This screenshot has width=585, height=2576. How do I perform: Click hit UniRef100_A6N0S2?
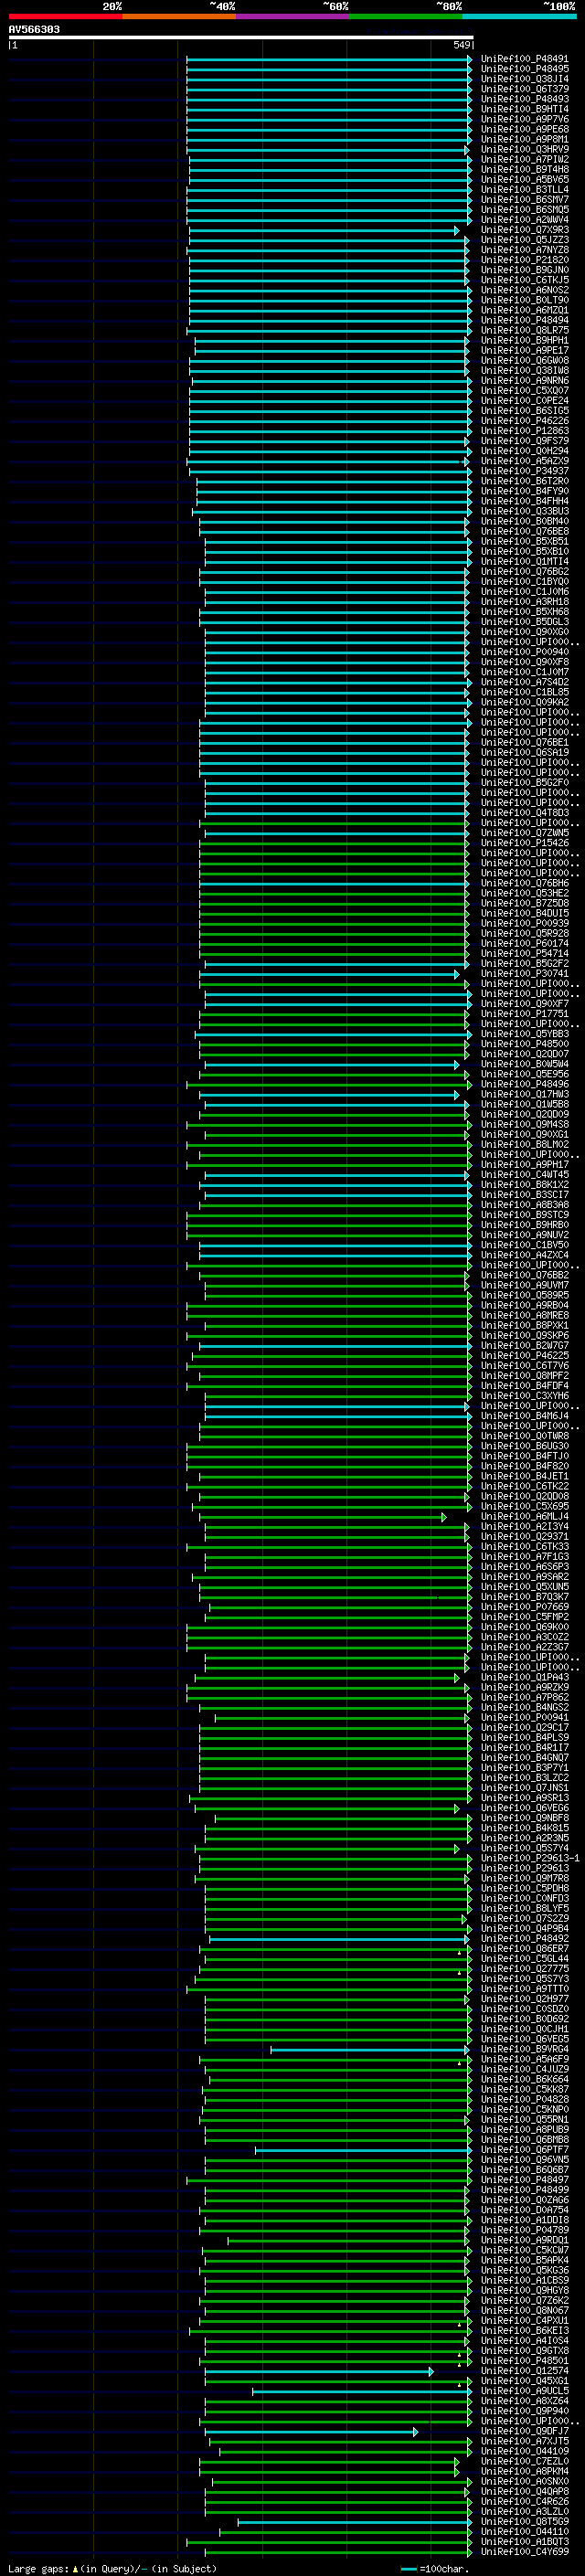pyautogui.click(x=525, y=290)
